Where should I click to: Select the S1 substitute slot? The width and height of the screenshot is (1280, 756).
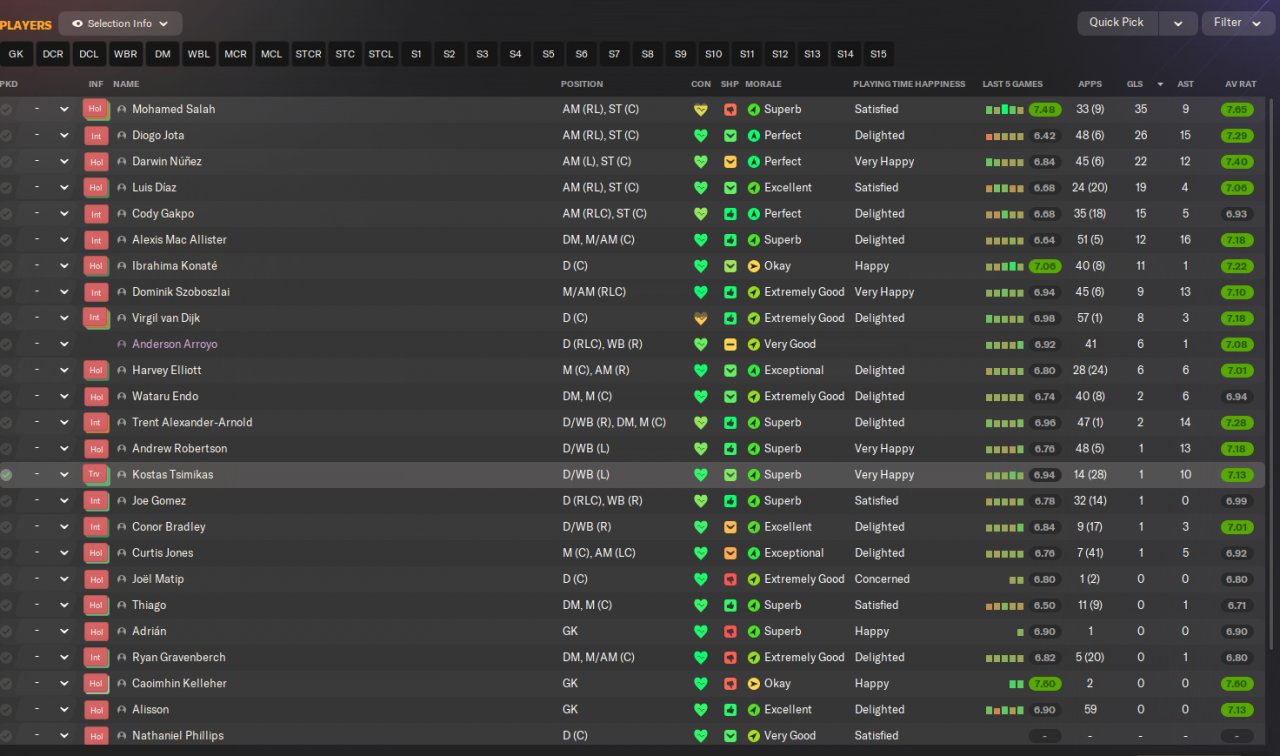[416, 54]
